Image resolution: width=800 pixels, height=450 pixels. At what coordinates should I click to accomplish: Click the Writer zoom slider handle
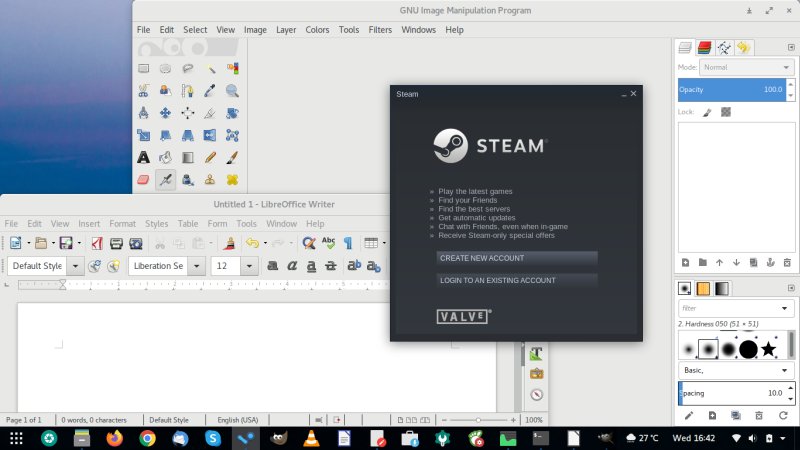pyautogui.click(x=478, y=420)
